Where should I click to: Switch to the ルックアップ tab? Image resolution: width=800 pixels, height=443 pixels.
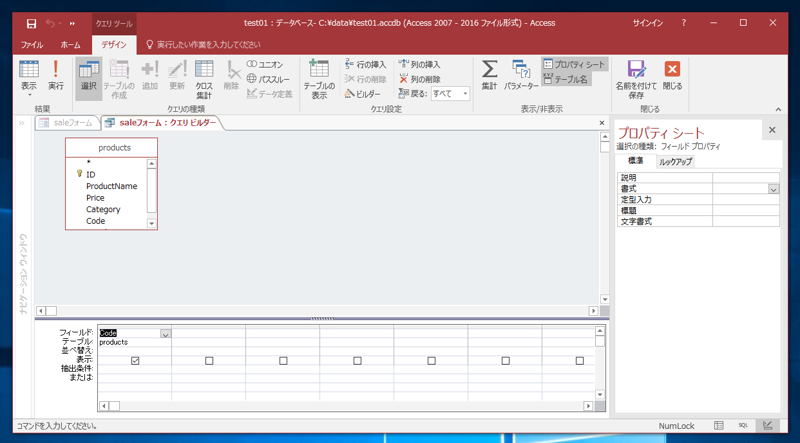click(675, 161)
